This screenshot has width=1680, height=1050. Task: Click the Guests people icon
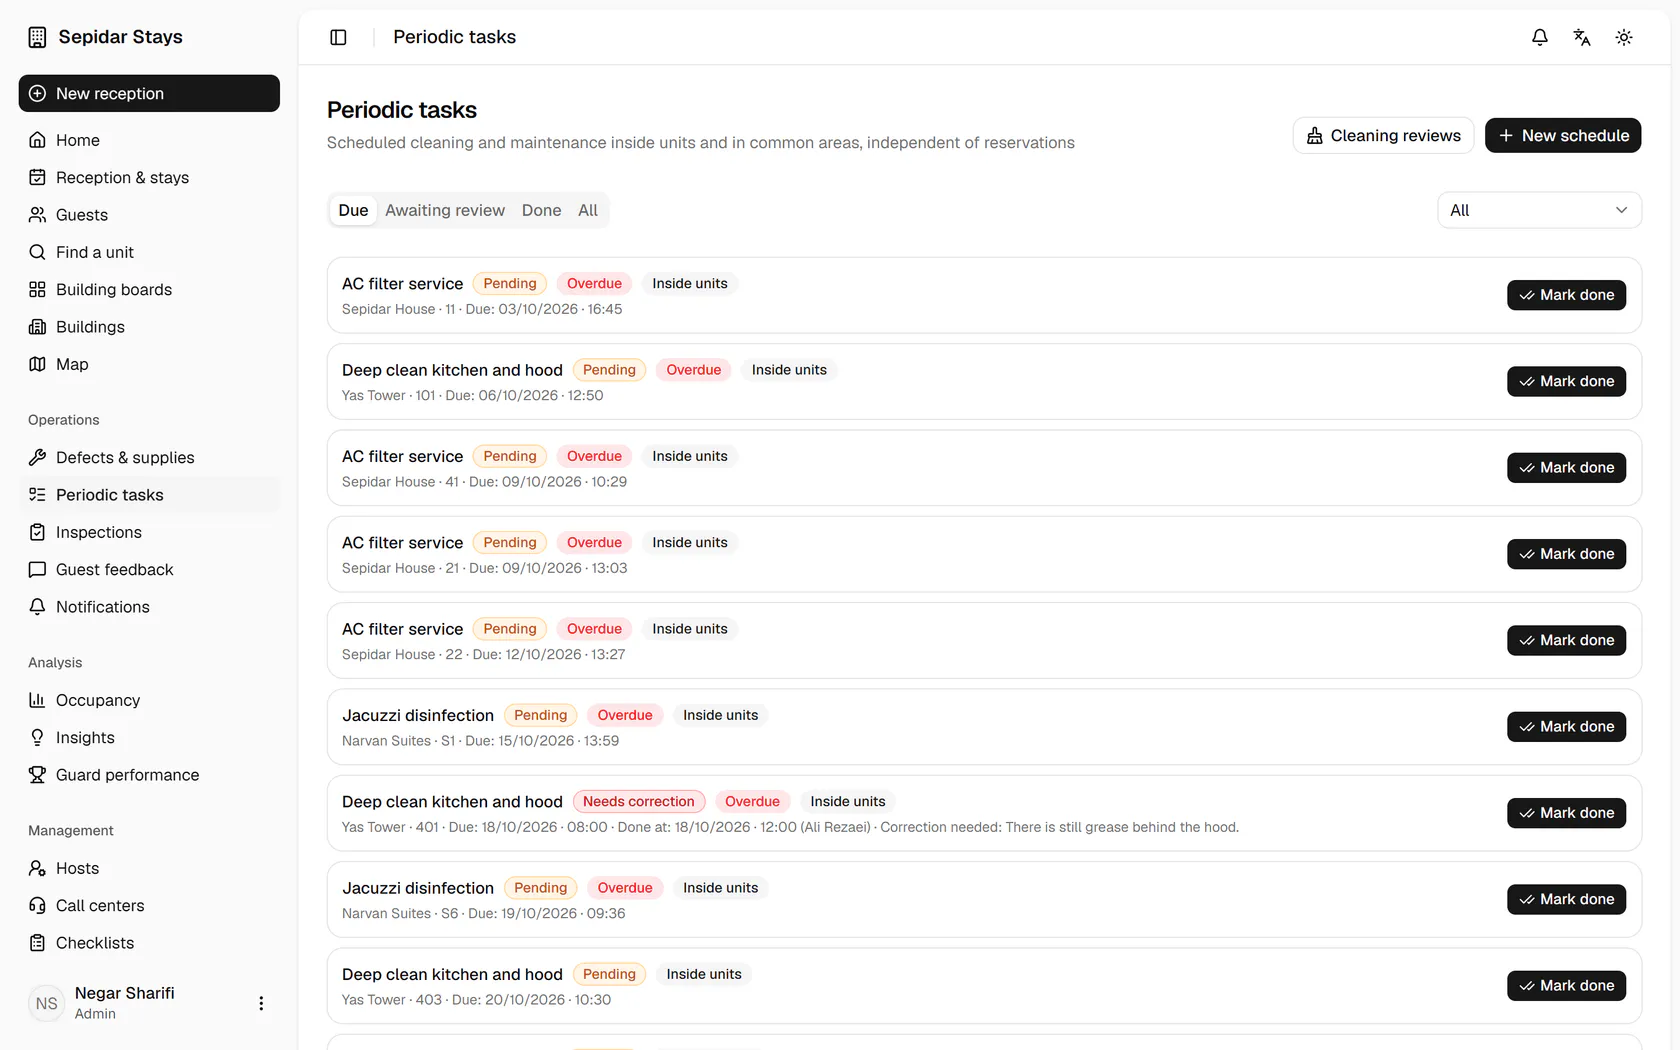point(37,215)
